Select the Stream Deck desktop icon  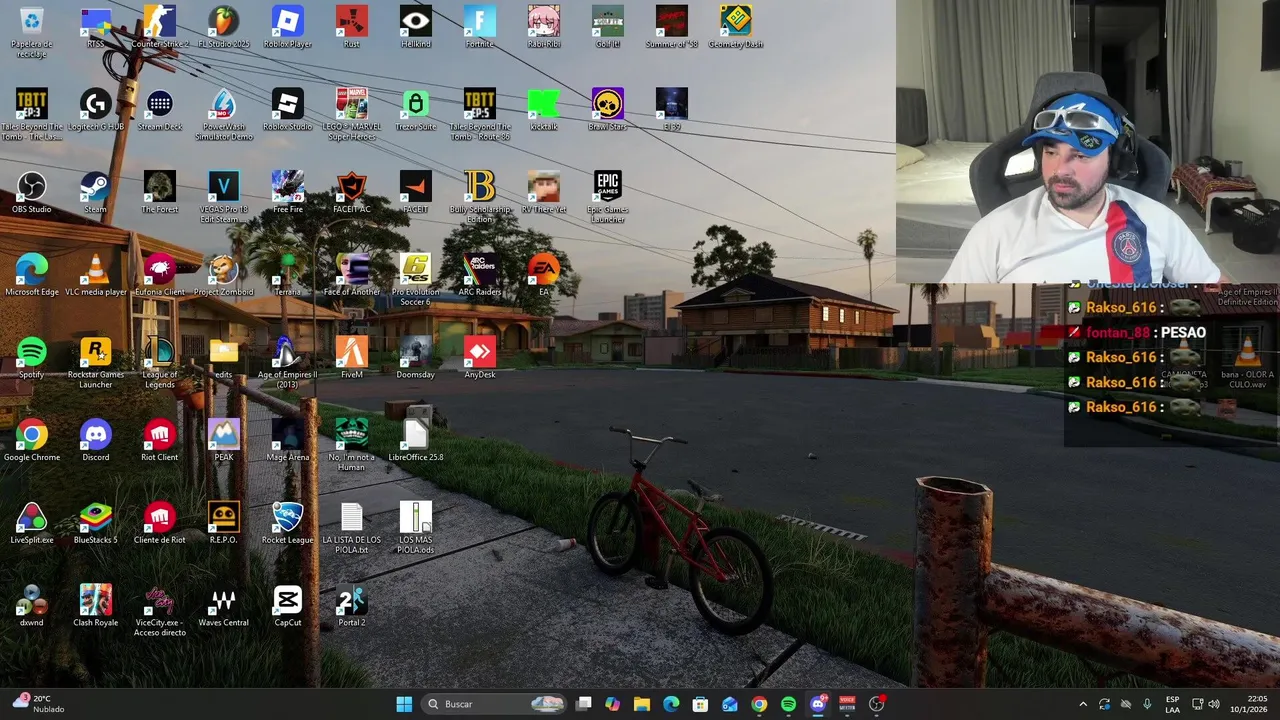click(159, 110)
